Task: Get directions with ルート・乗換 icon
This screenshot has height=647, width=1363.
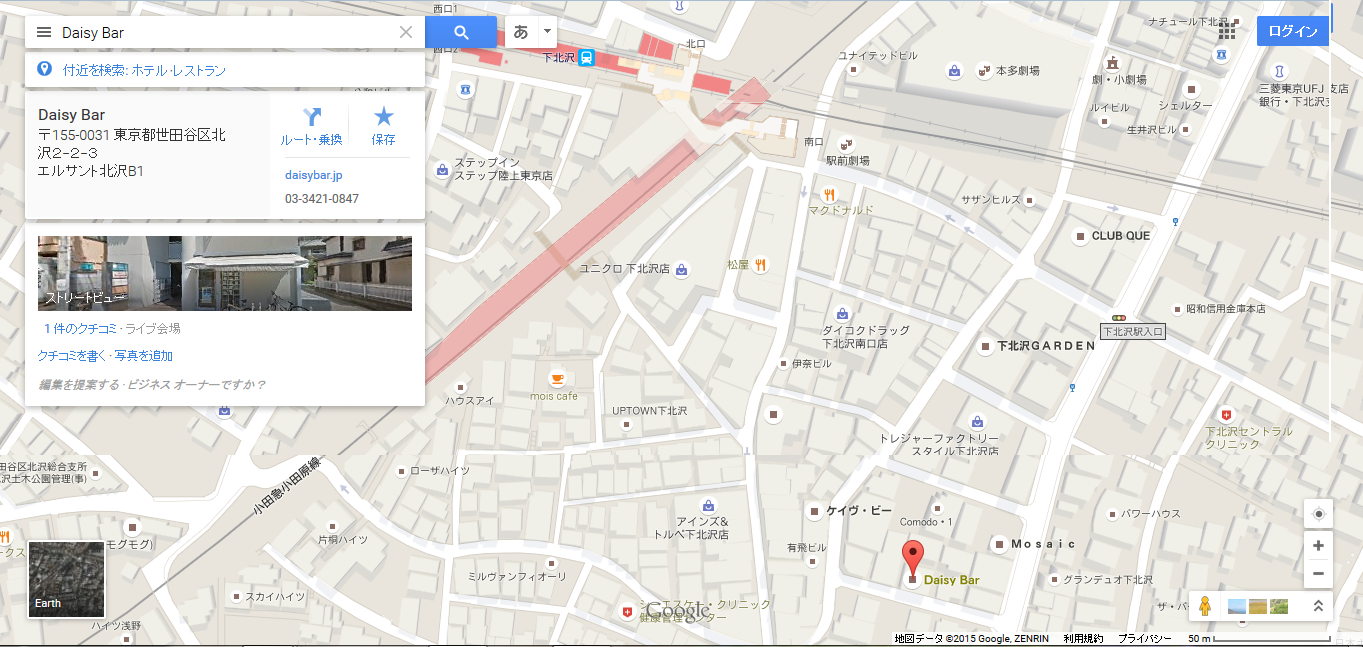Action: tap(311, 127)
